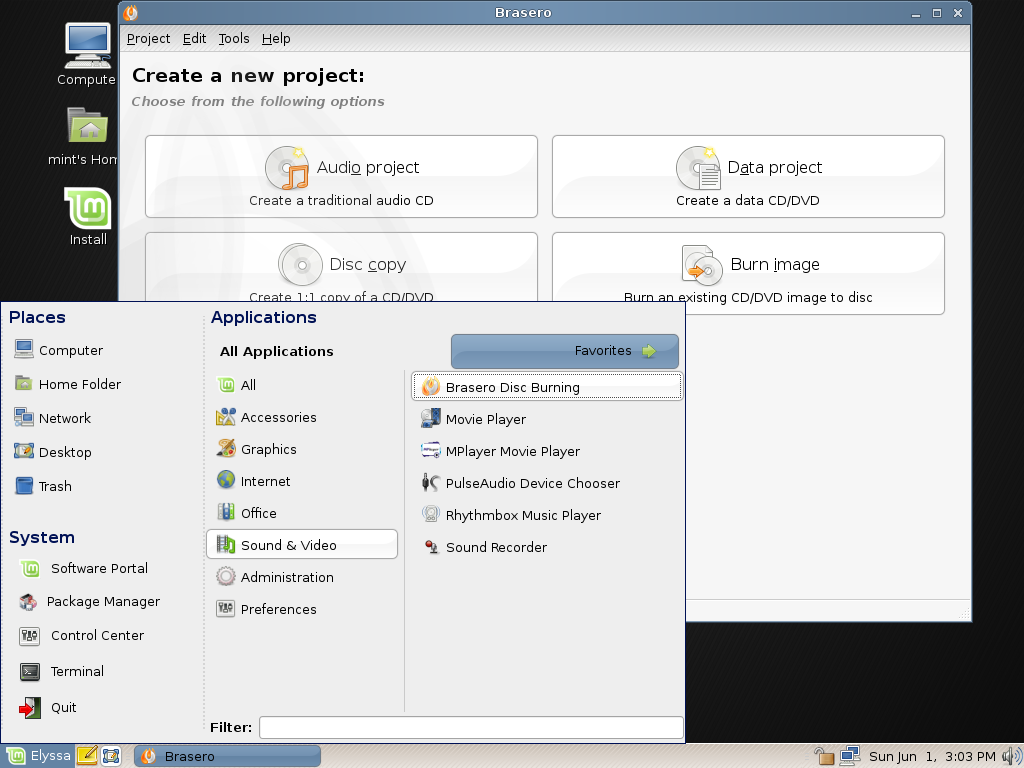Open the notes launcher in panel

coord(87,756)
